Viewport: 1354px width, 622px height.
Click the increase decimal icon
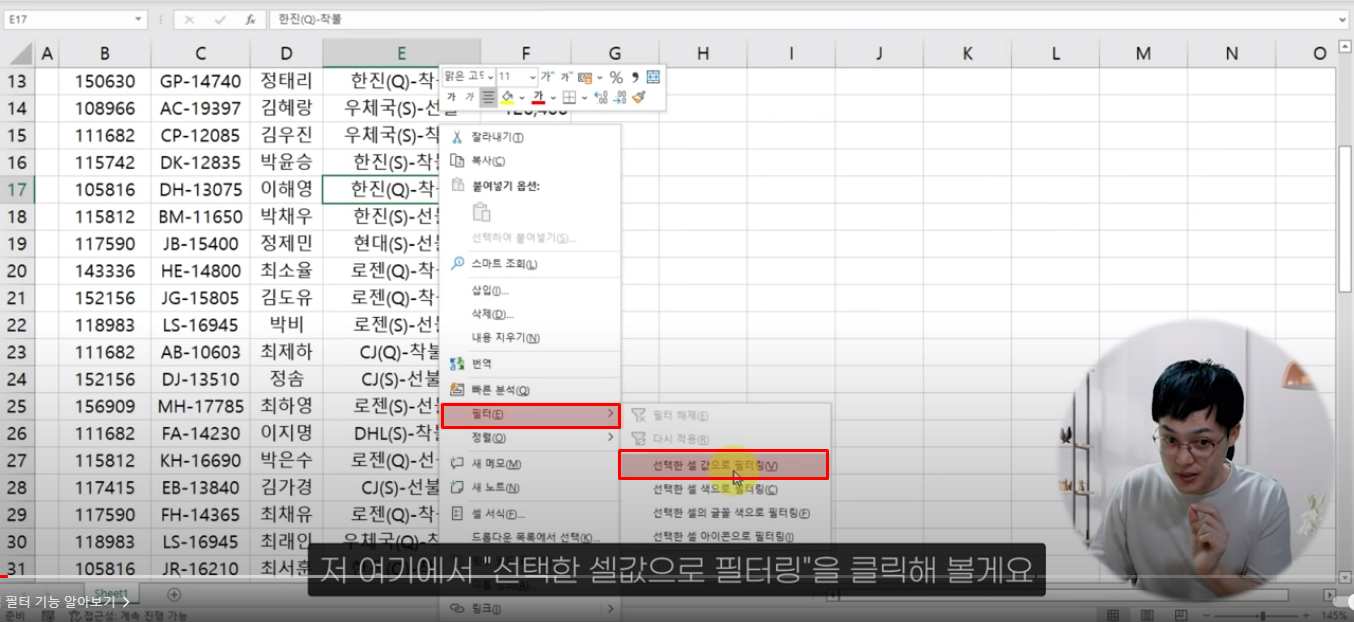601,97
